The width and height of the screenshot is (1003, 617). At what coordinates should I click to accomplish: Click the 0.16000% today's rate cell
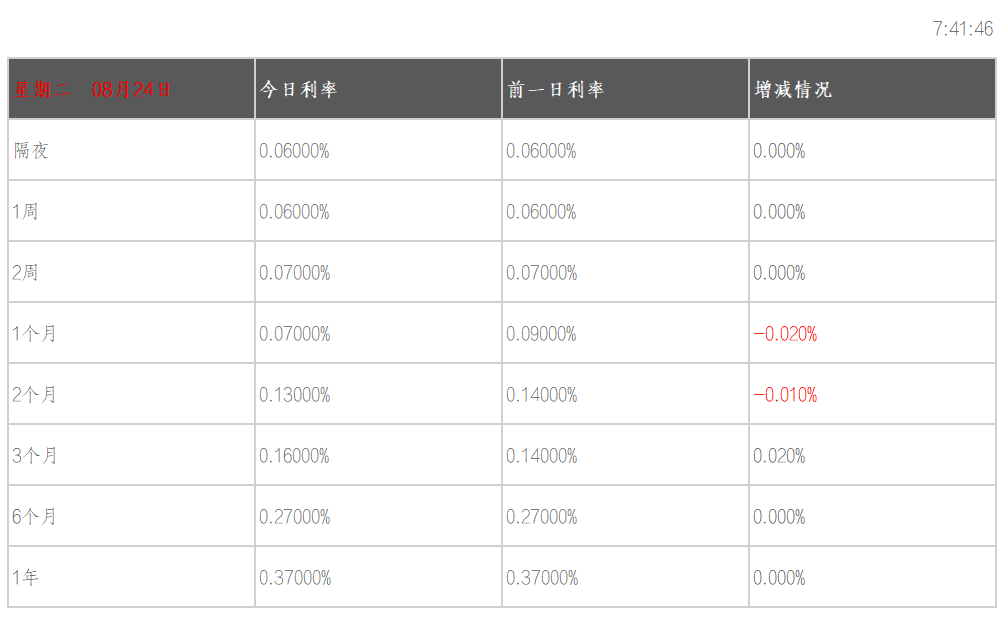(x=294, y=456)
